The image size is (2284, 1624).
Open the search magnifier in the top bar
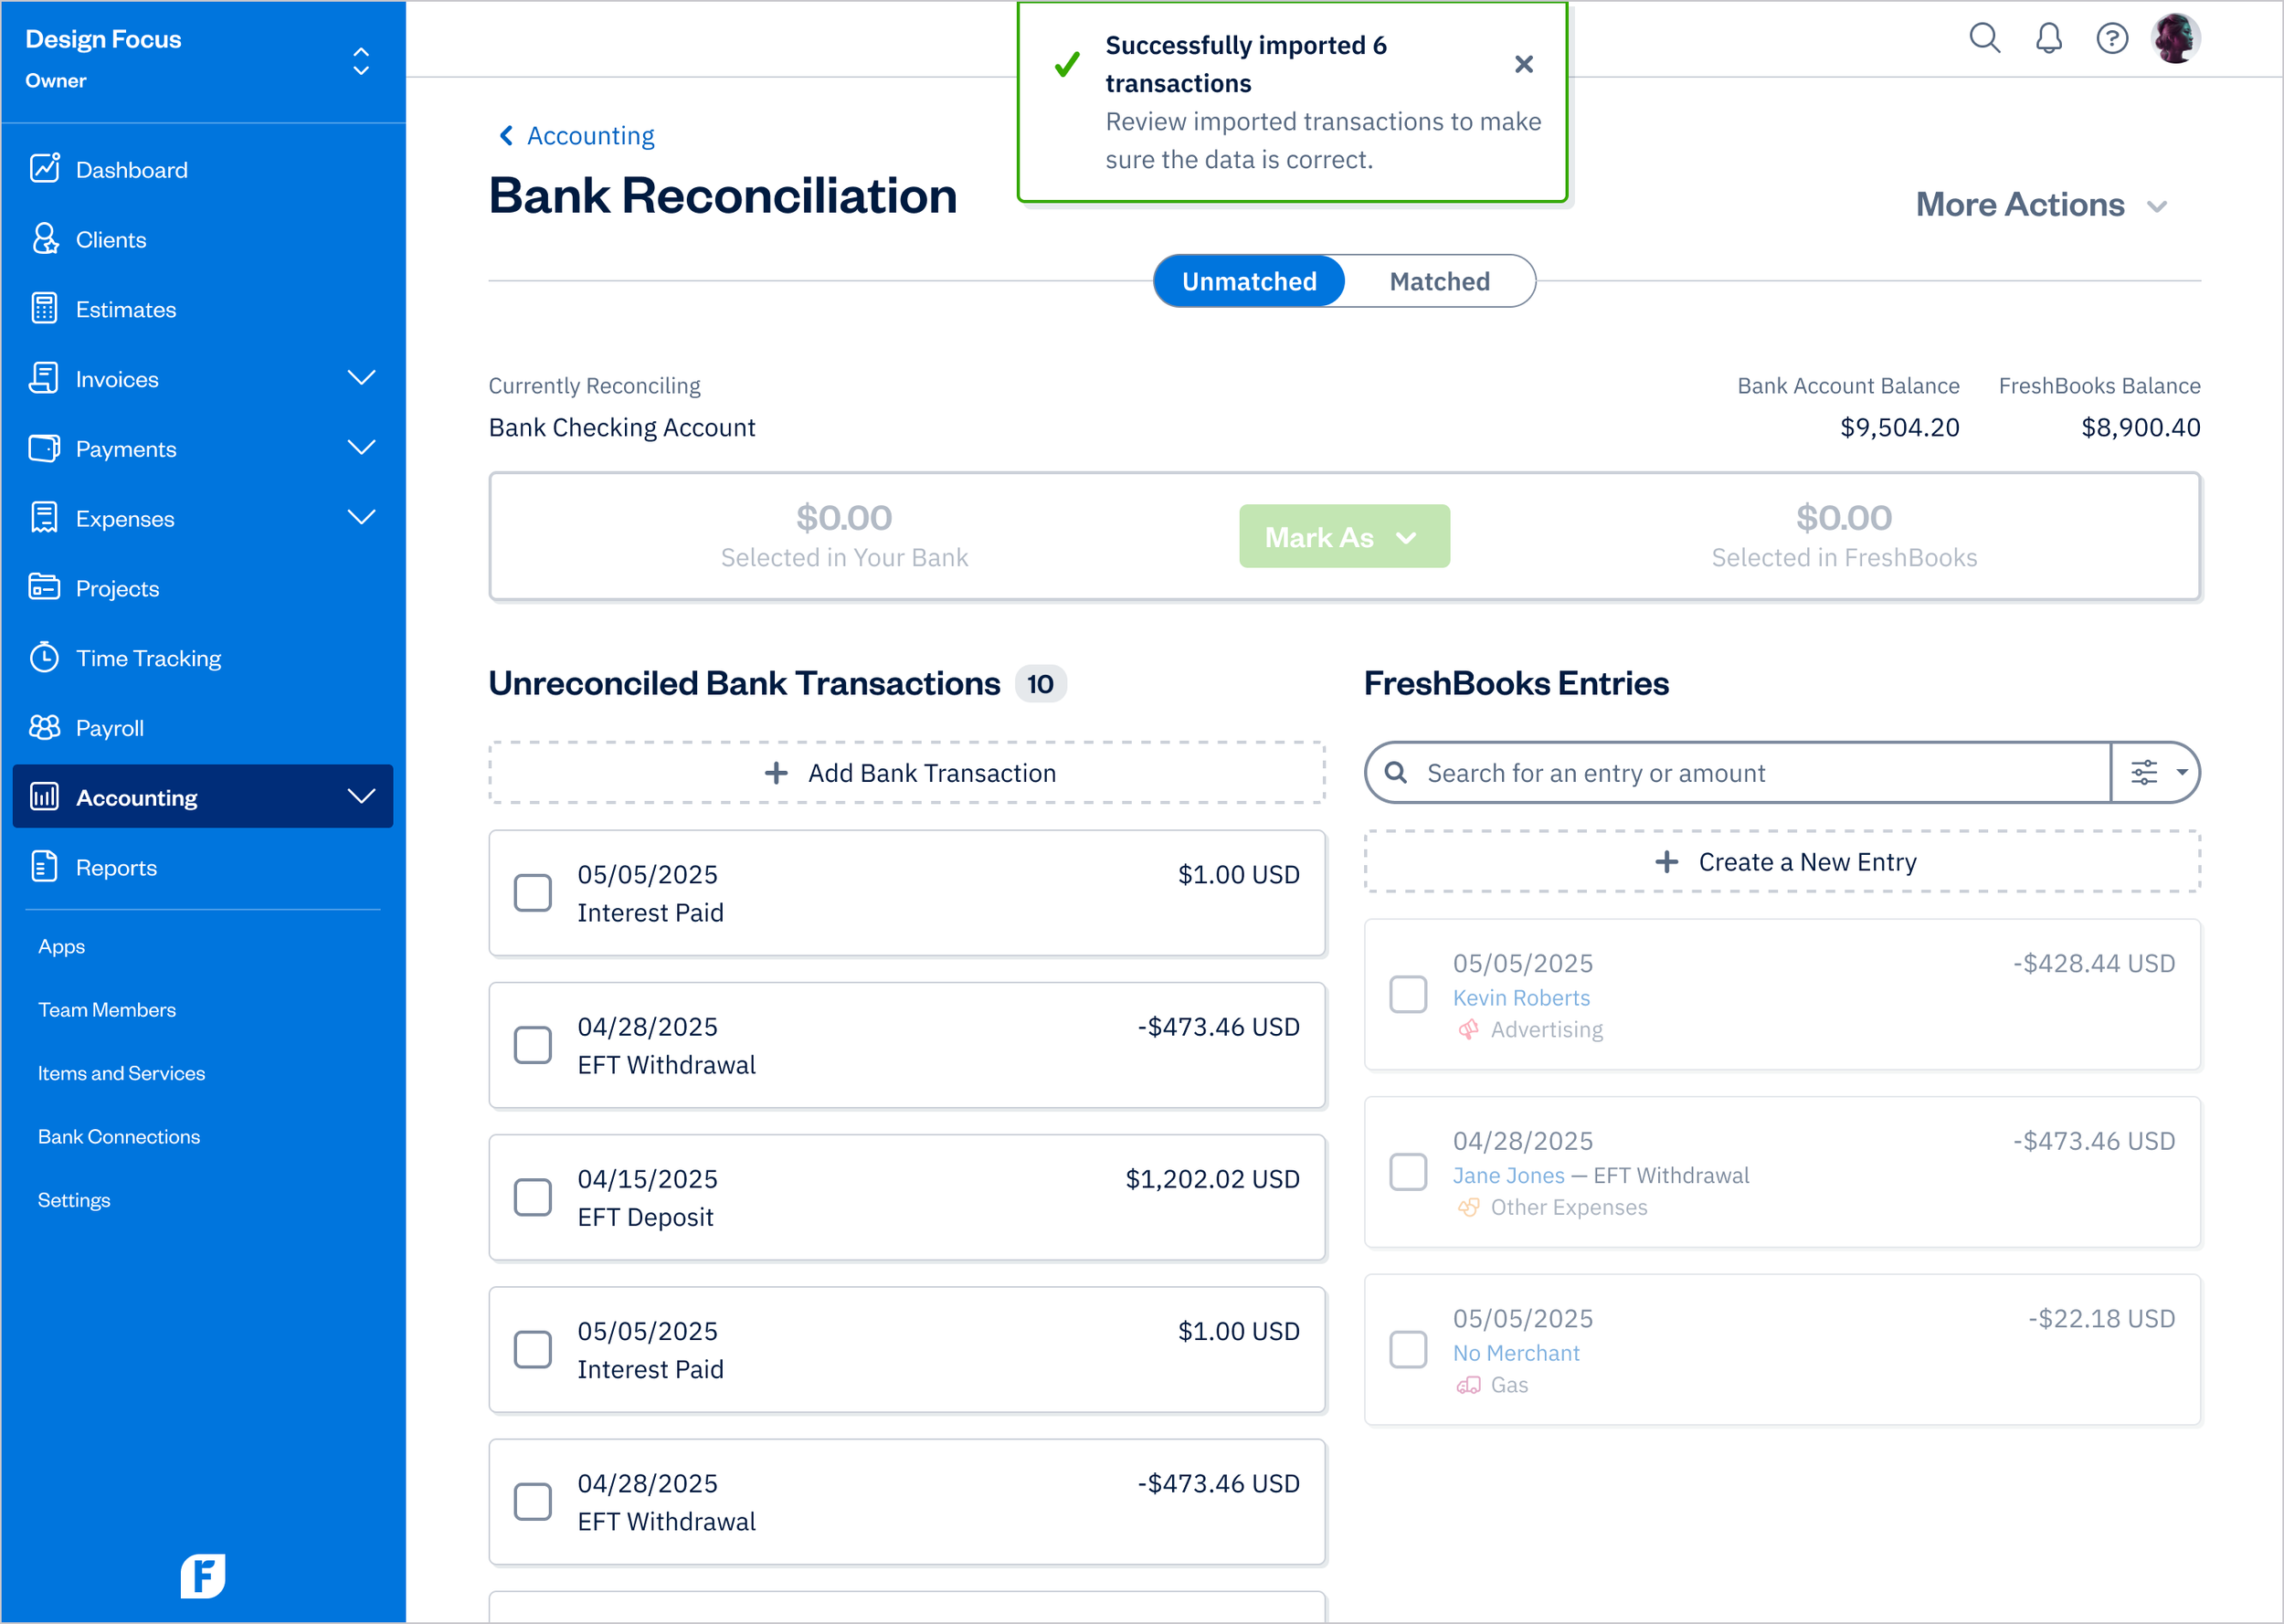click(1984, 38)
